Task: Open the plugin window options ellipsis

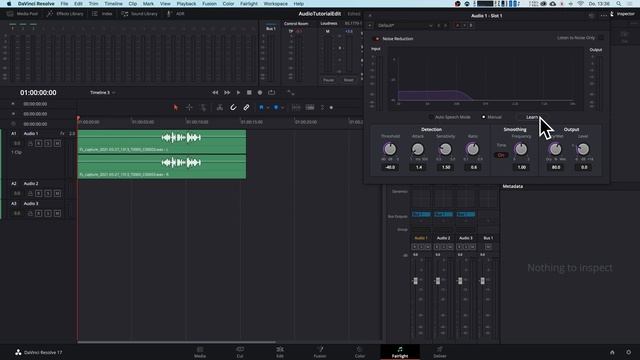Action: (x=604, y=16)
